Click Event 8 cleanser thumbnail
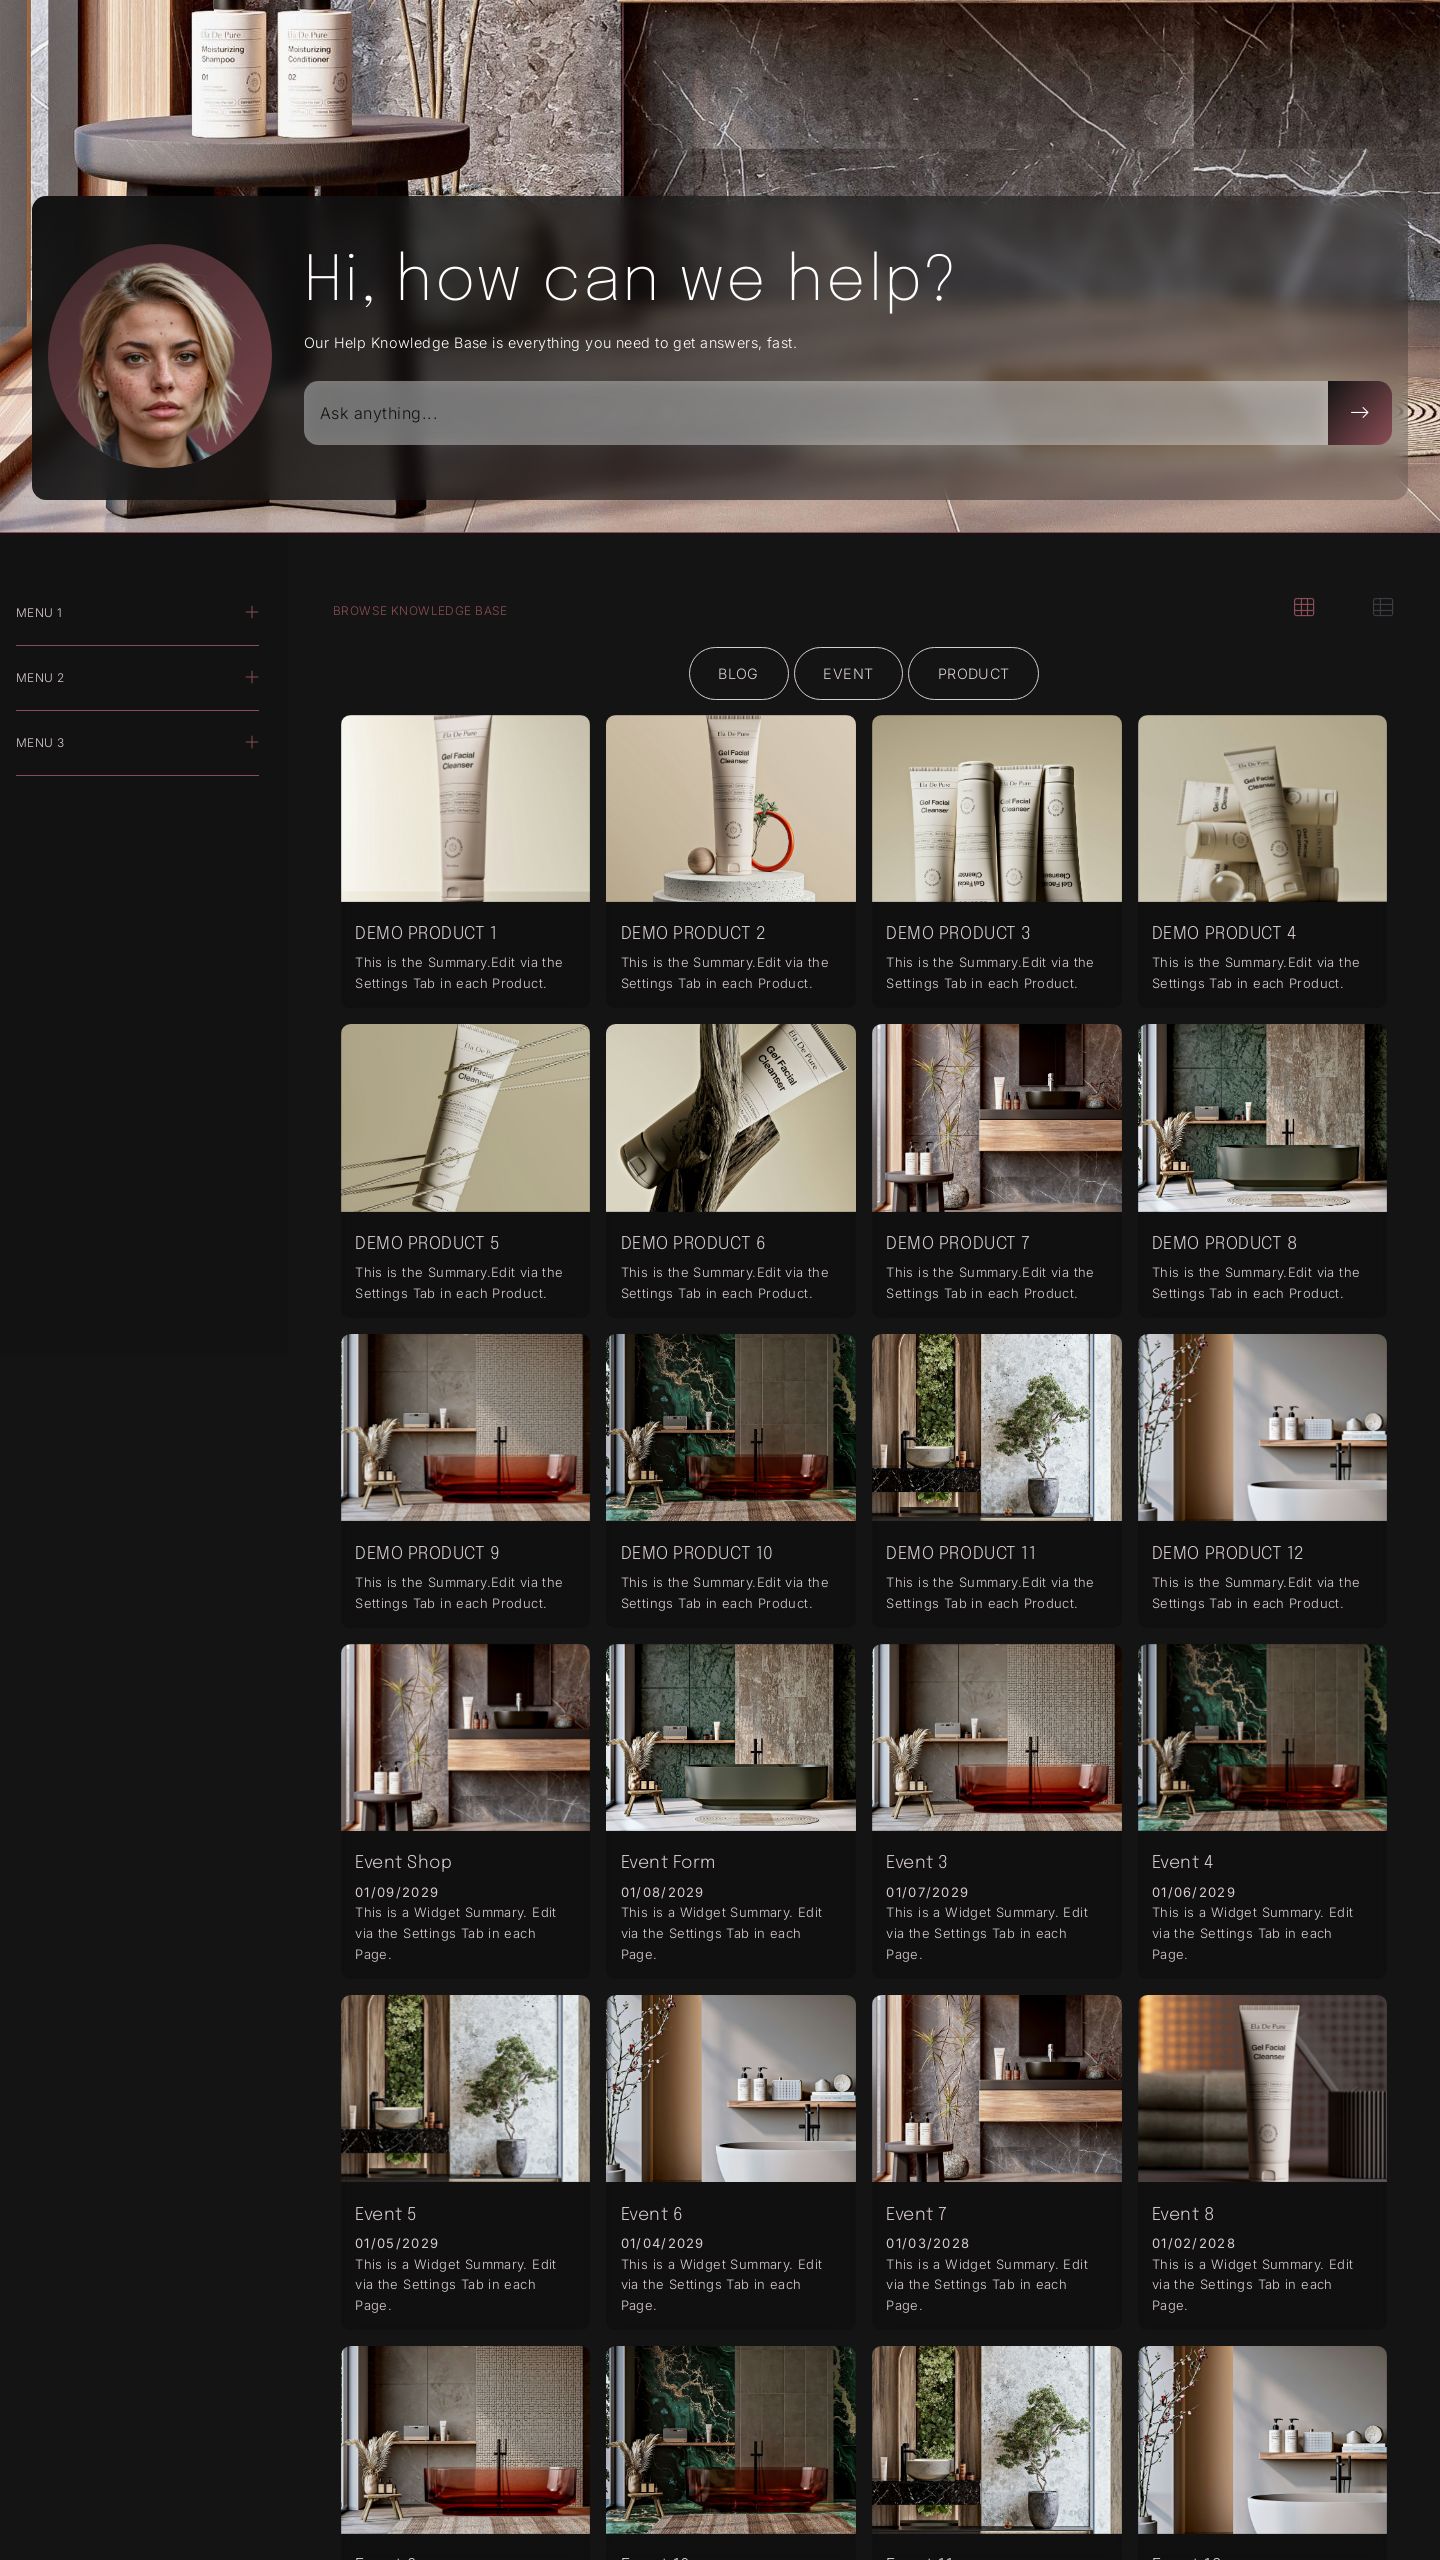Viewport: 1440px width, 2560px height. 1262,2088
